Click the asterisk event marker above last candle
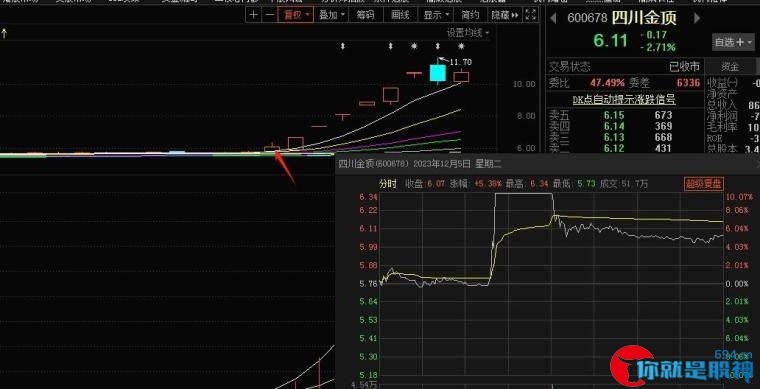The height and width of the screenshot is (389, 760). tap(461, 47)
